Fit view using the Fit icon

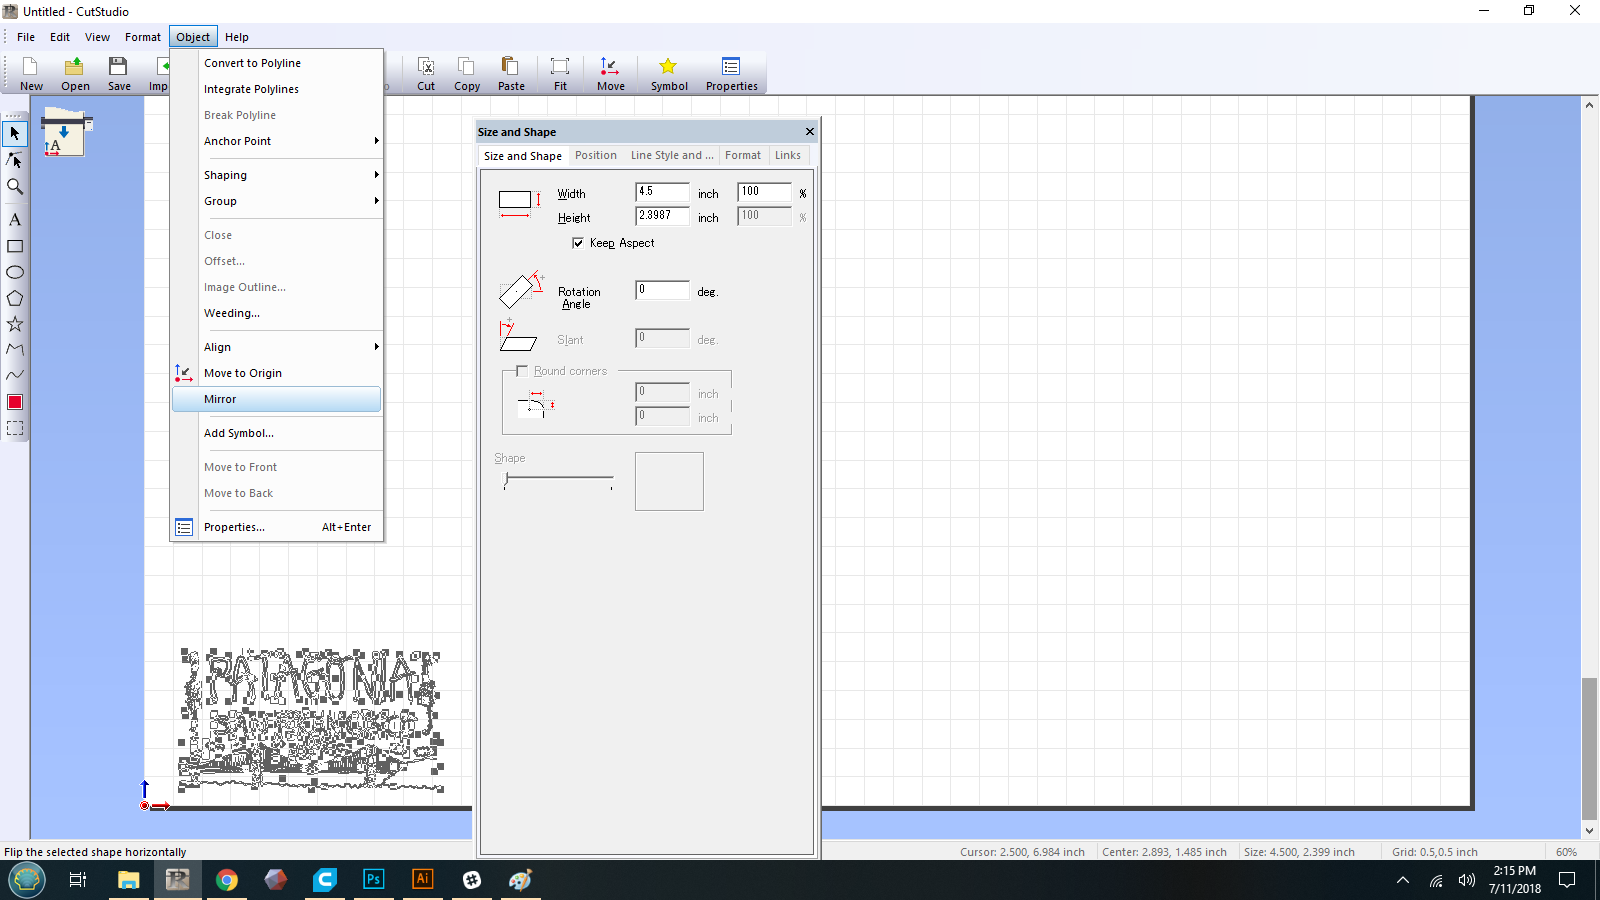pyautogui.click(x=560, y=74)
